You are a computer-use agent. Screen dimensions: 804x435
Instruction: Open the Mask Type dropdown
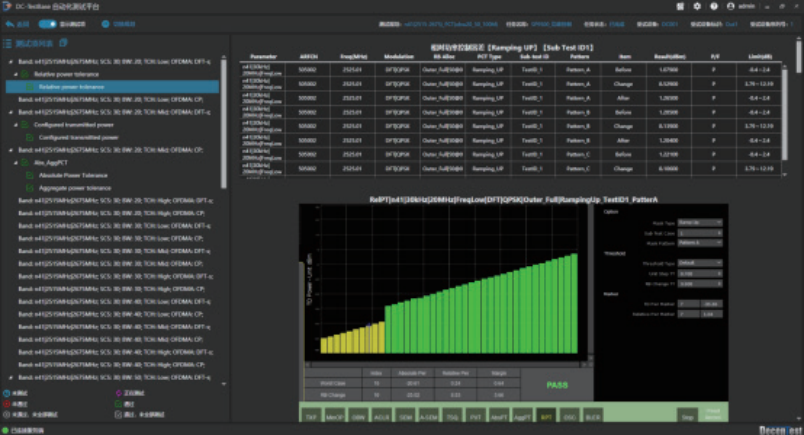pyautogui.click(x=700, y=223)
